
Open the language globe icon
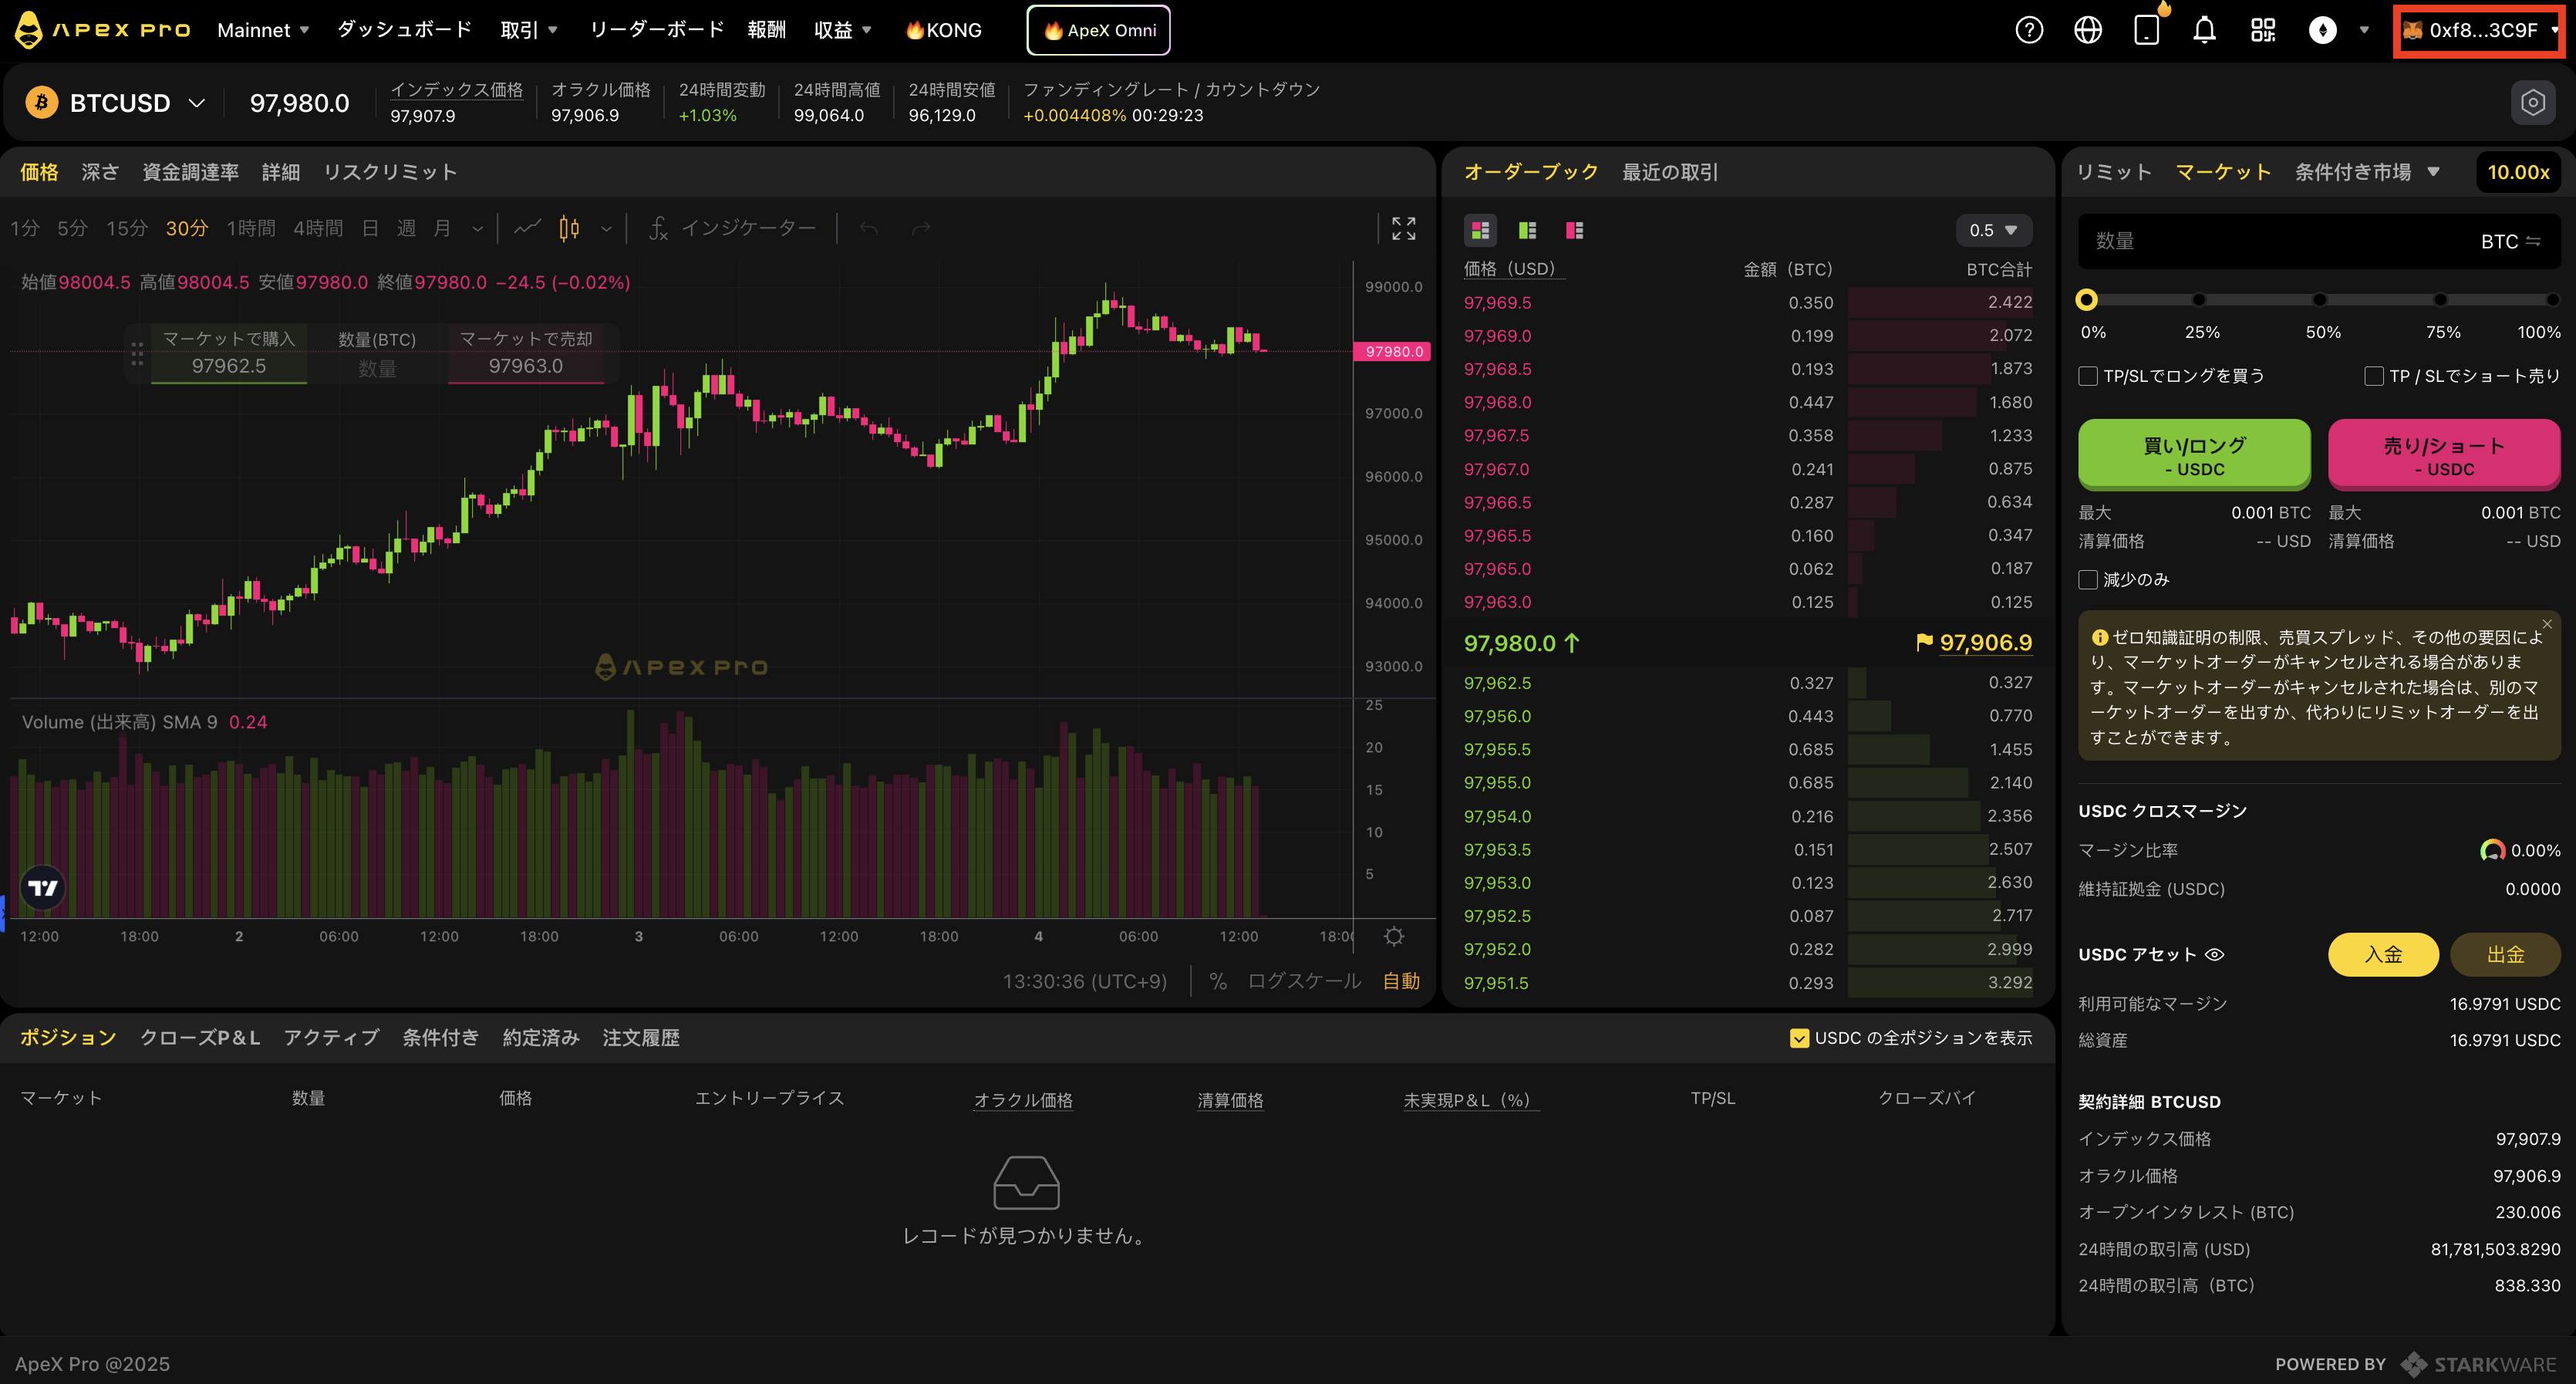(x=2088, y=30)
